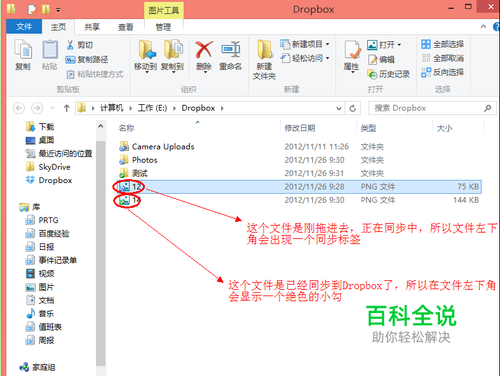Refresh the address bar
The width and height of the screenshot is (500, 376).
point(352,108)
